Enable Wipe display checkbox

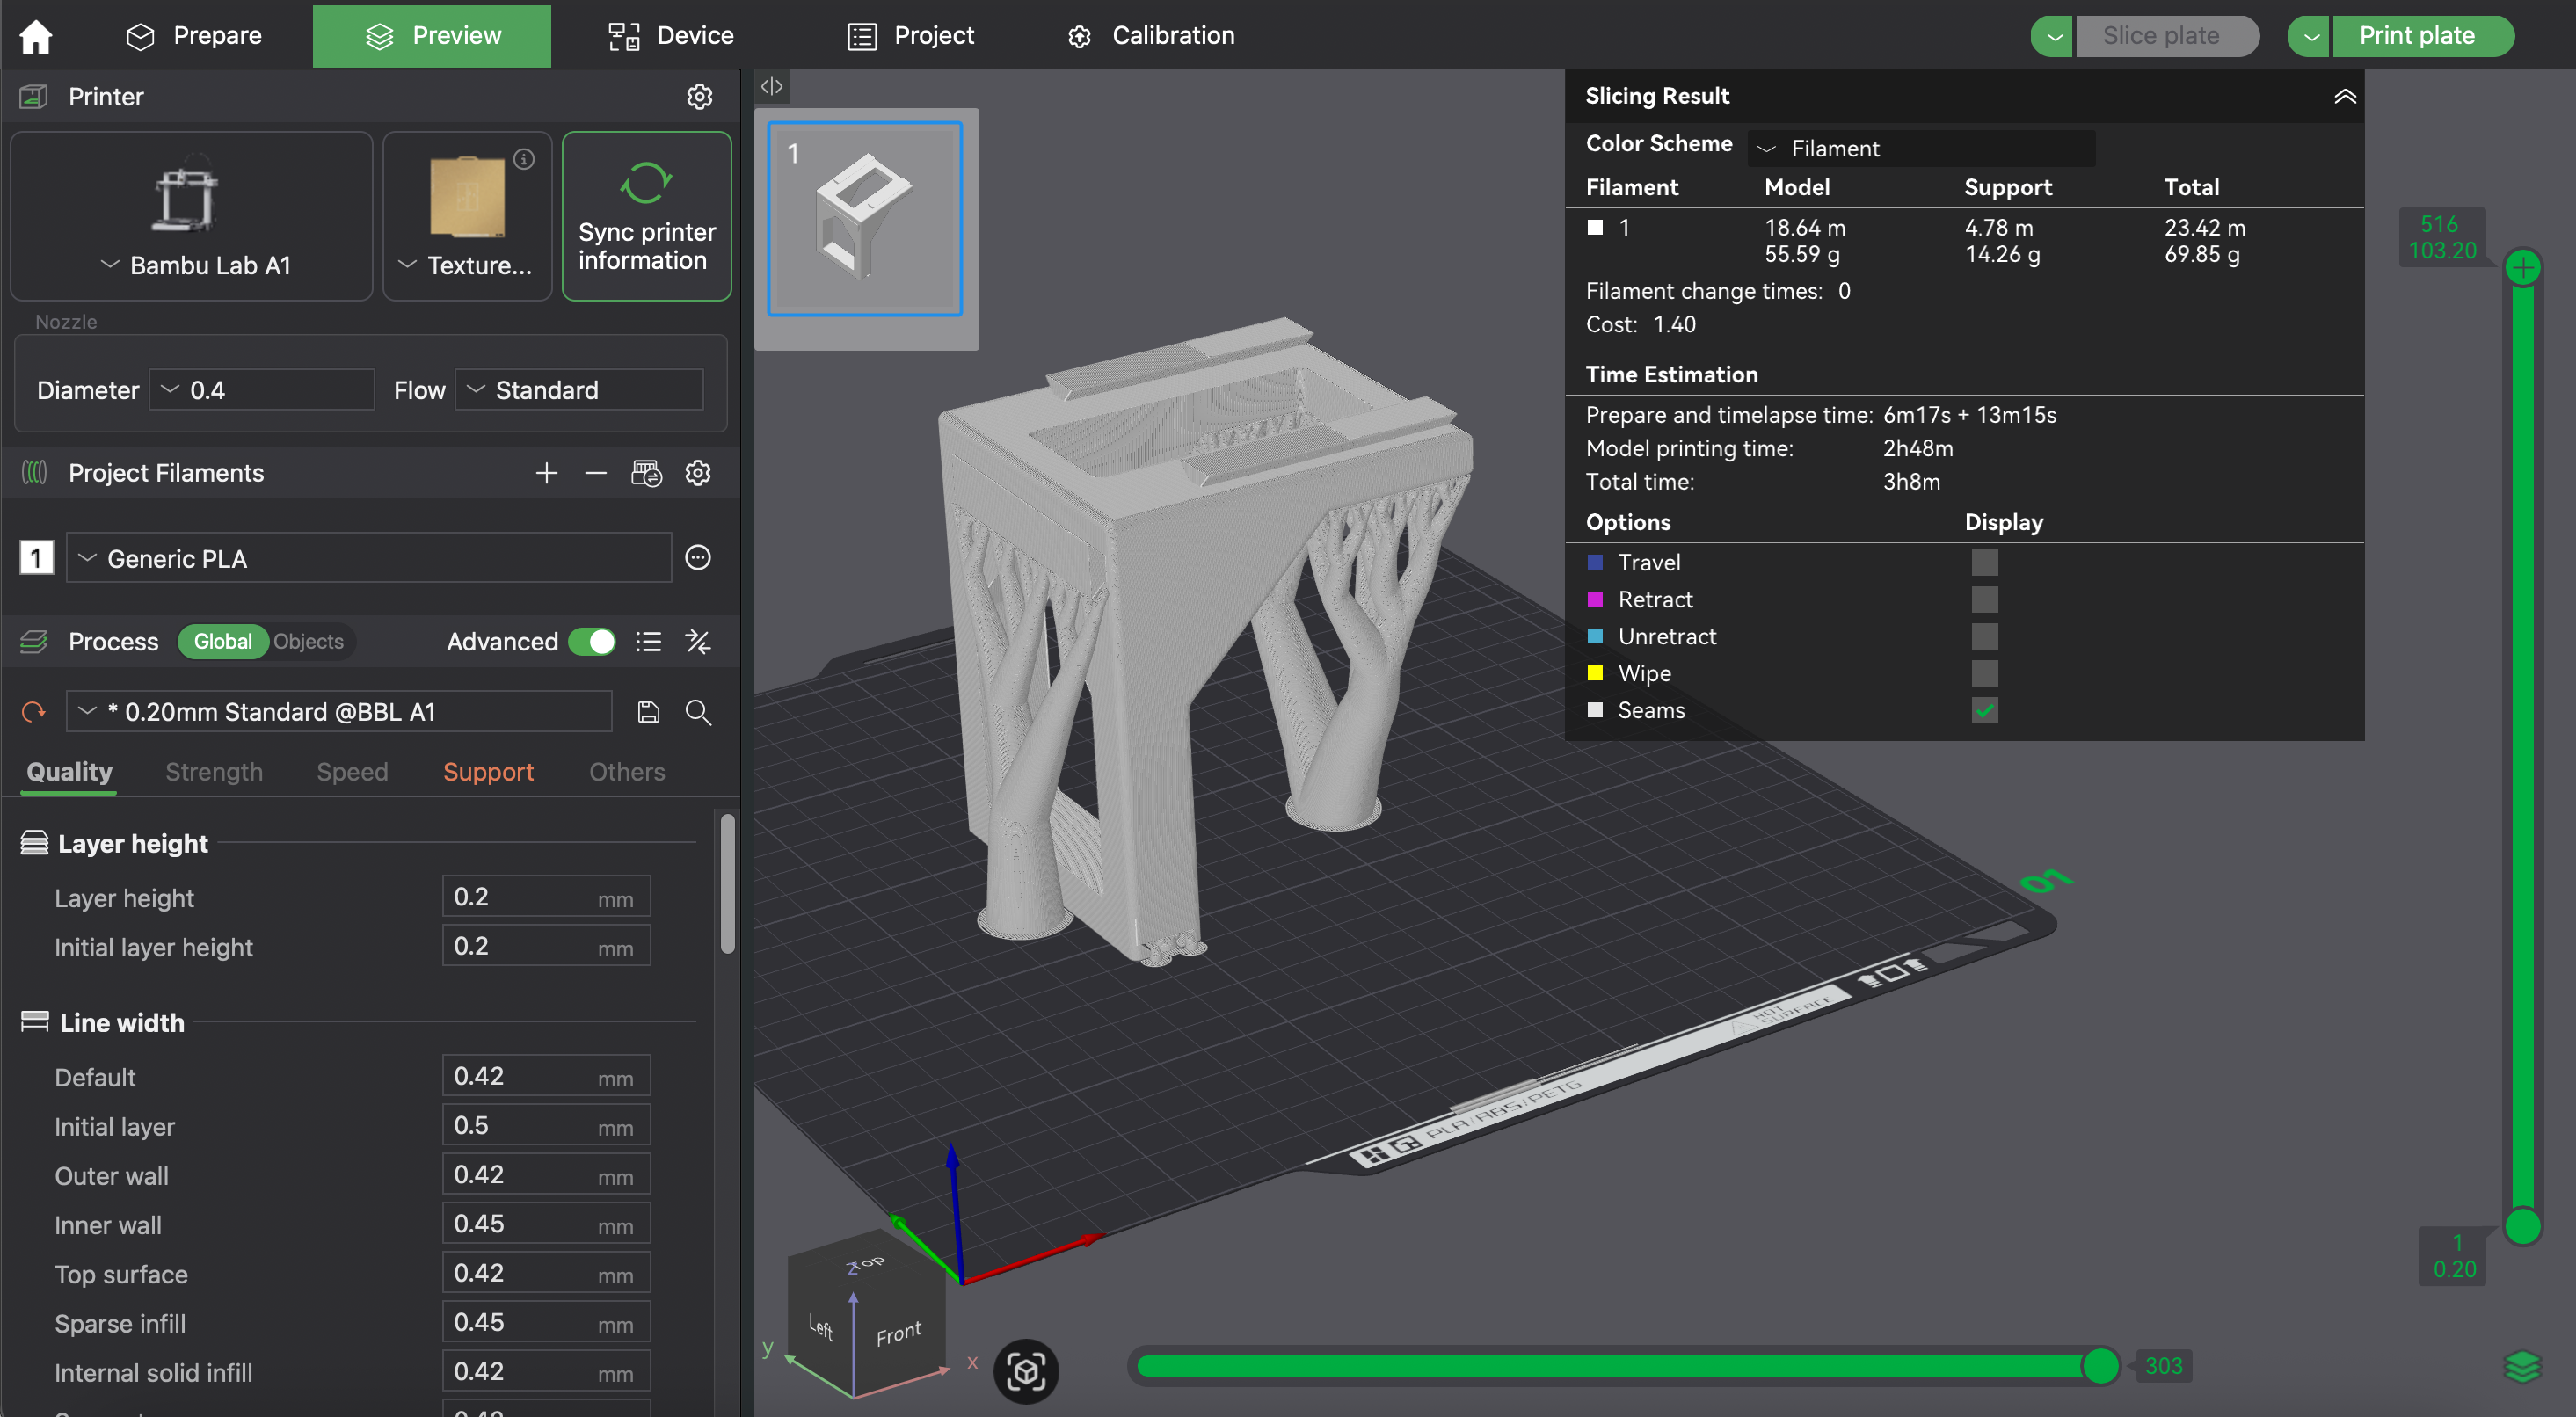tap(1985, 674)
